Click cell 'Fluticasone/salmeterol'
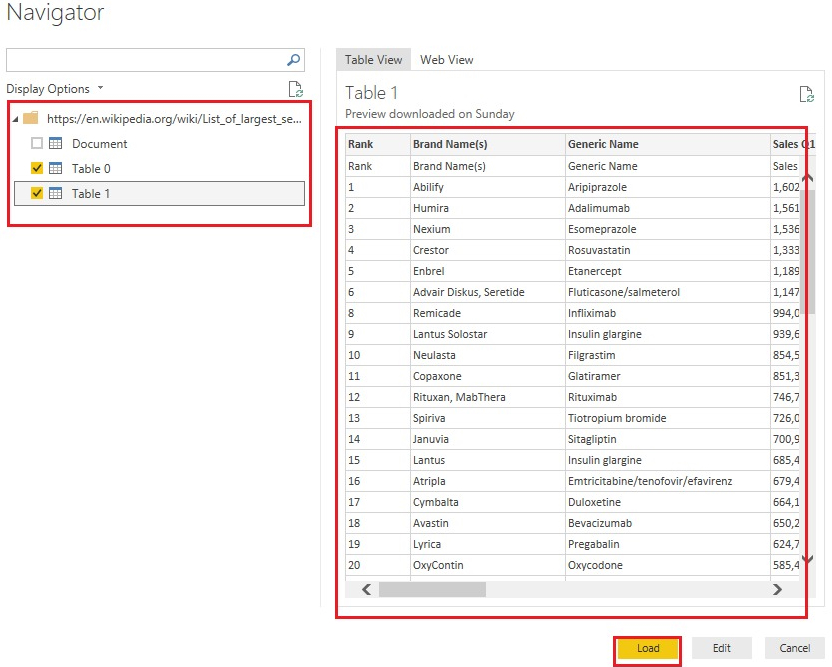Image resolution: width=832 pixels, height=667 pixels. tap(668, 292)
